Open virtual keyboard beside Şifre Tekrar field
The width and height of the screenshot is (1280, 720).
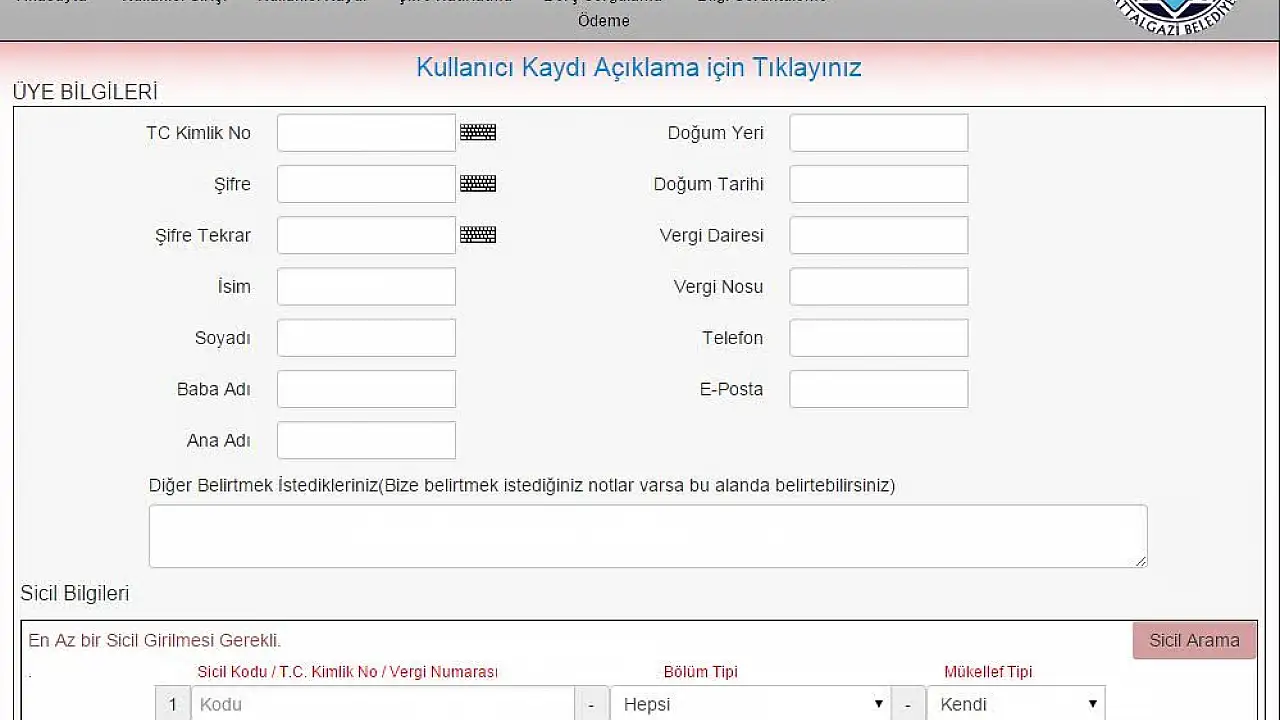[478, 234]
